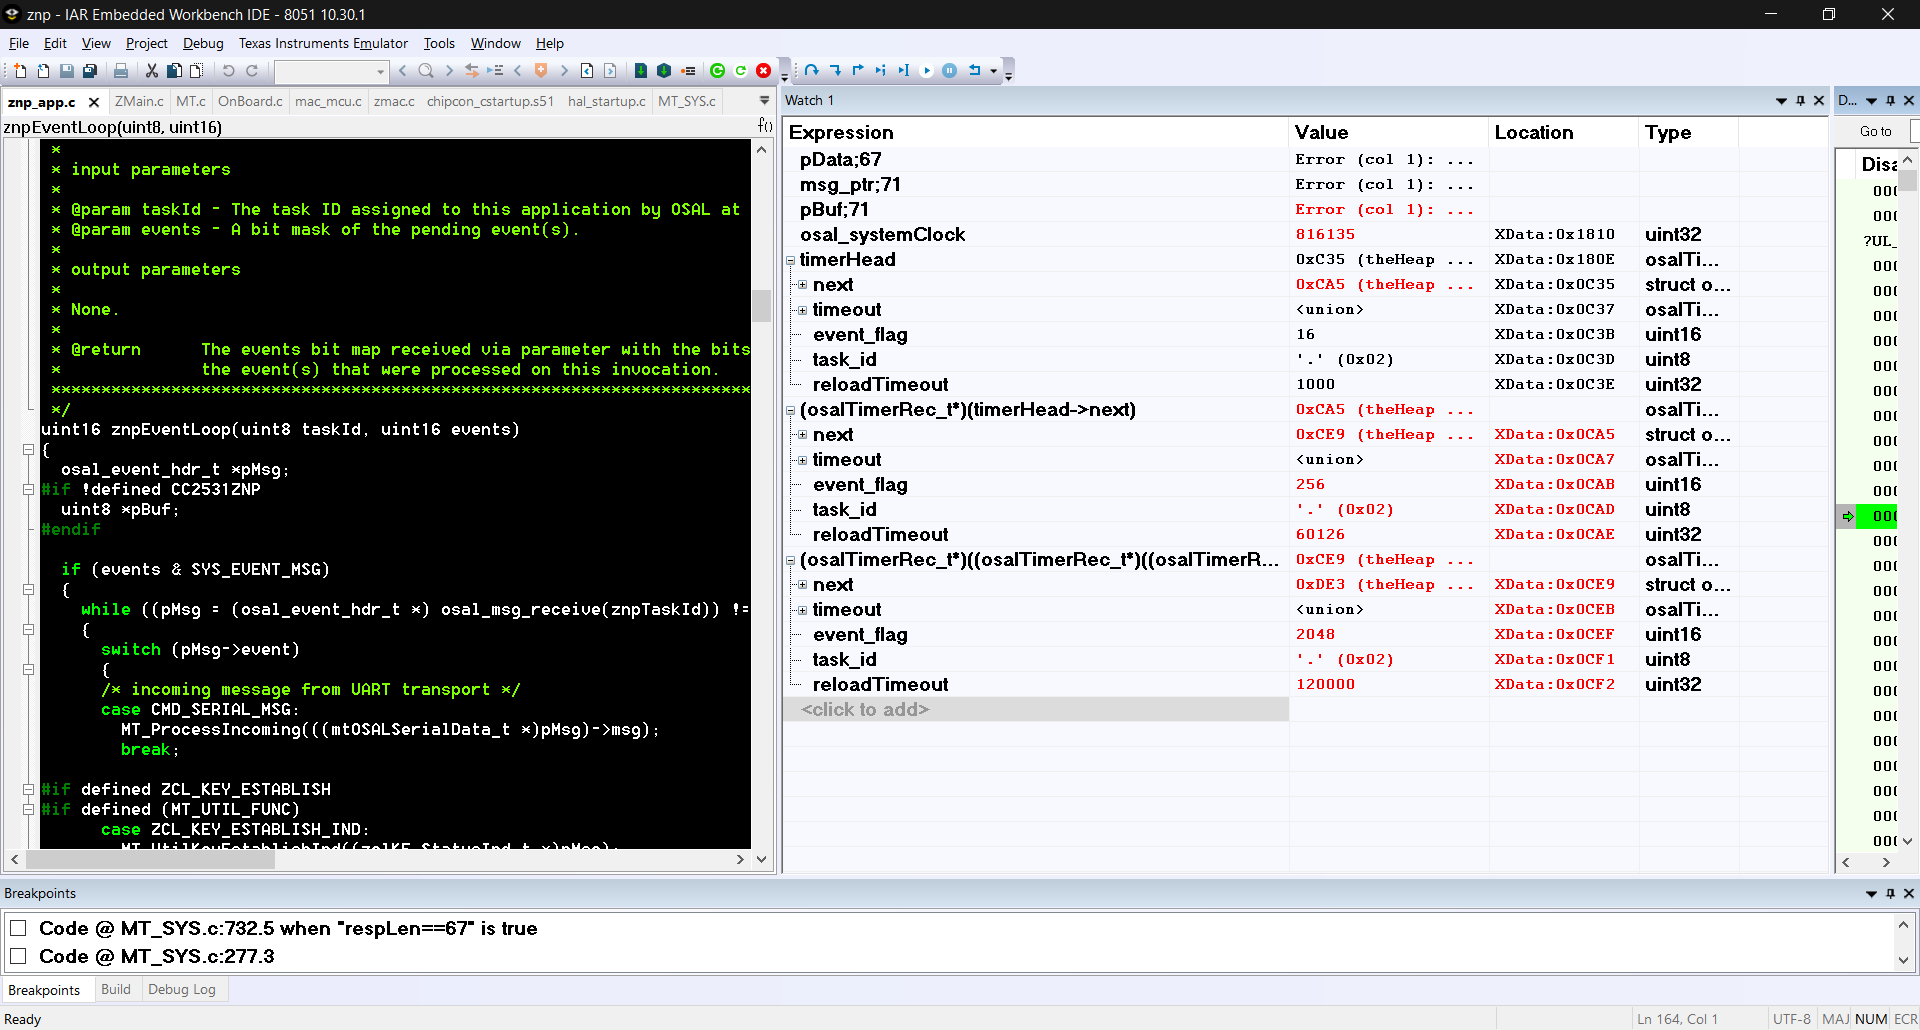Open the toolbar search combo box dropdown
Screen dimensions: 1920x1030
tap(380, 71)
